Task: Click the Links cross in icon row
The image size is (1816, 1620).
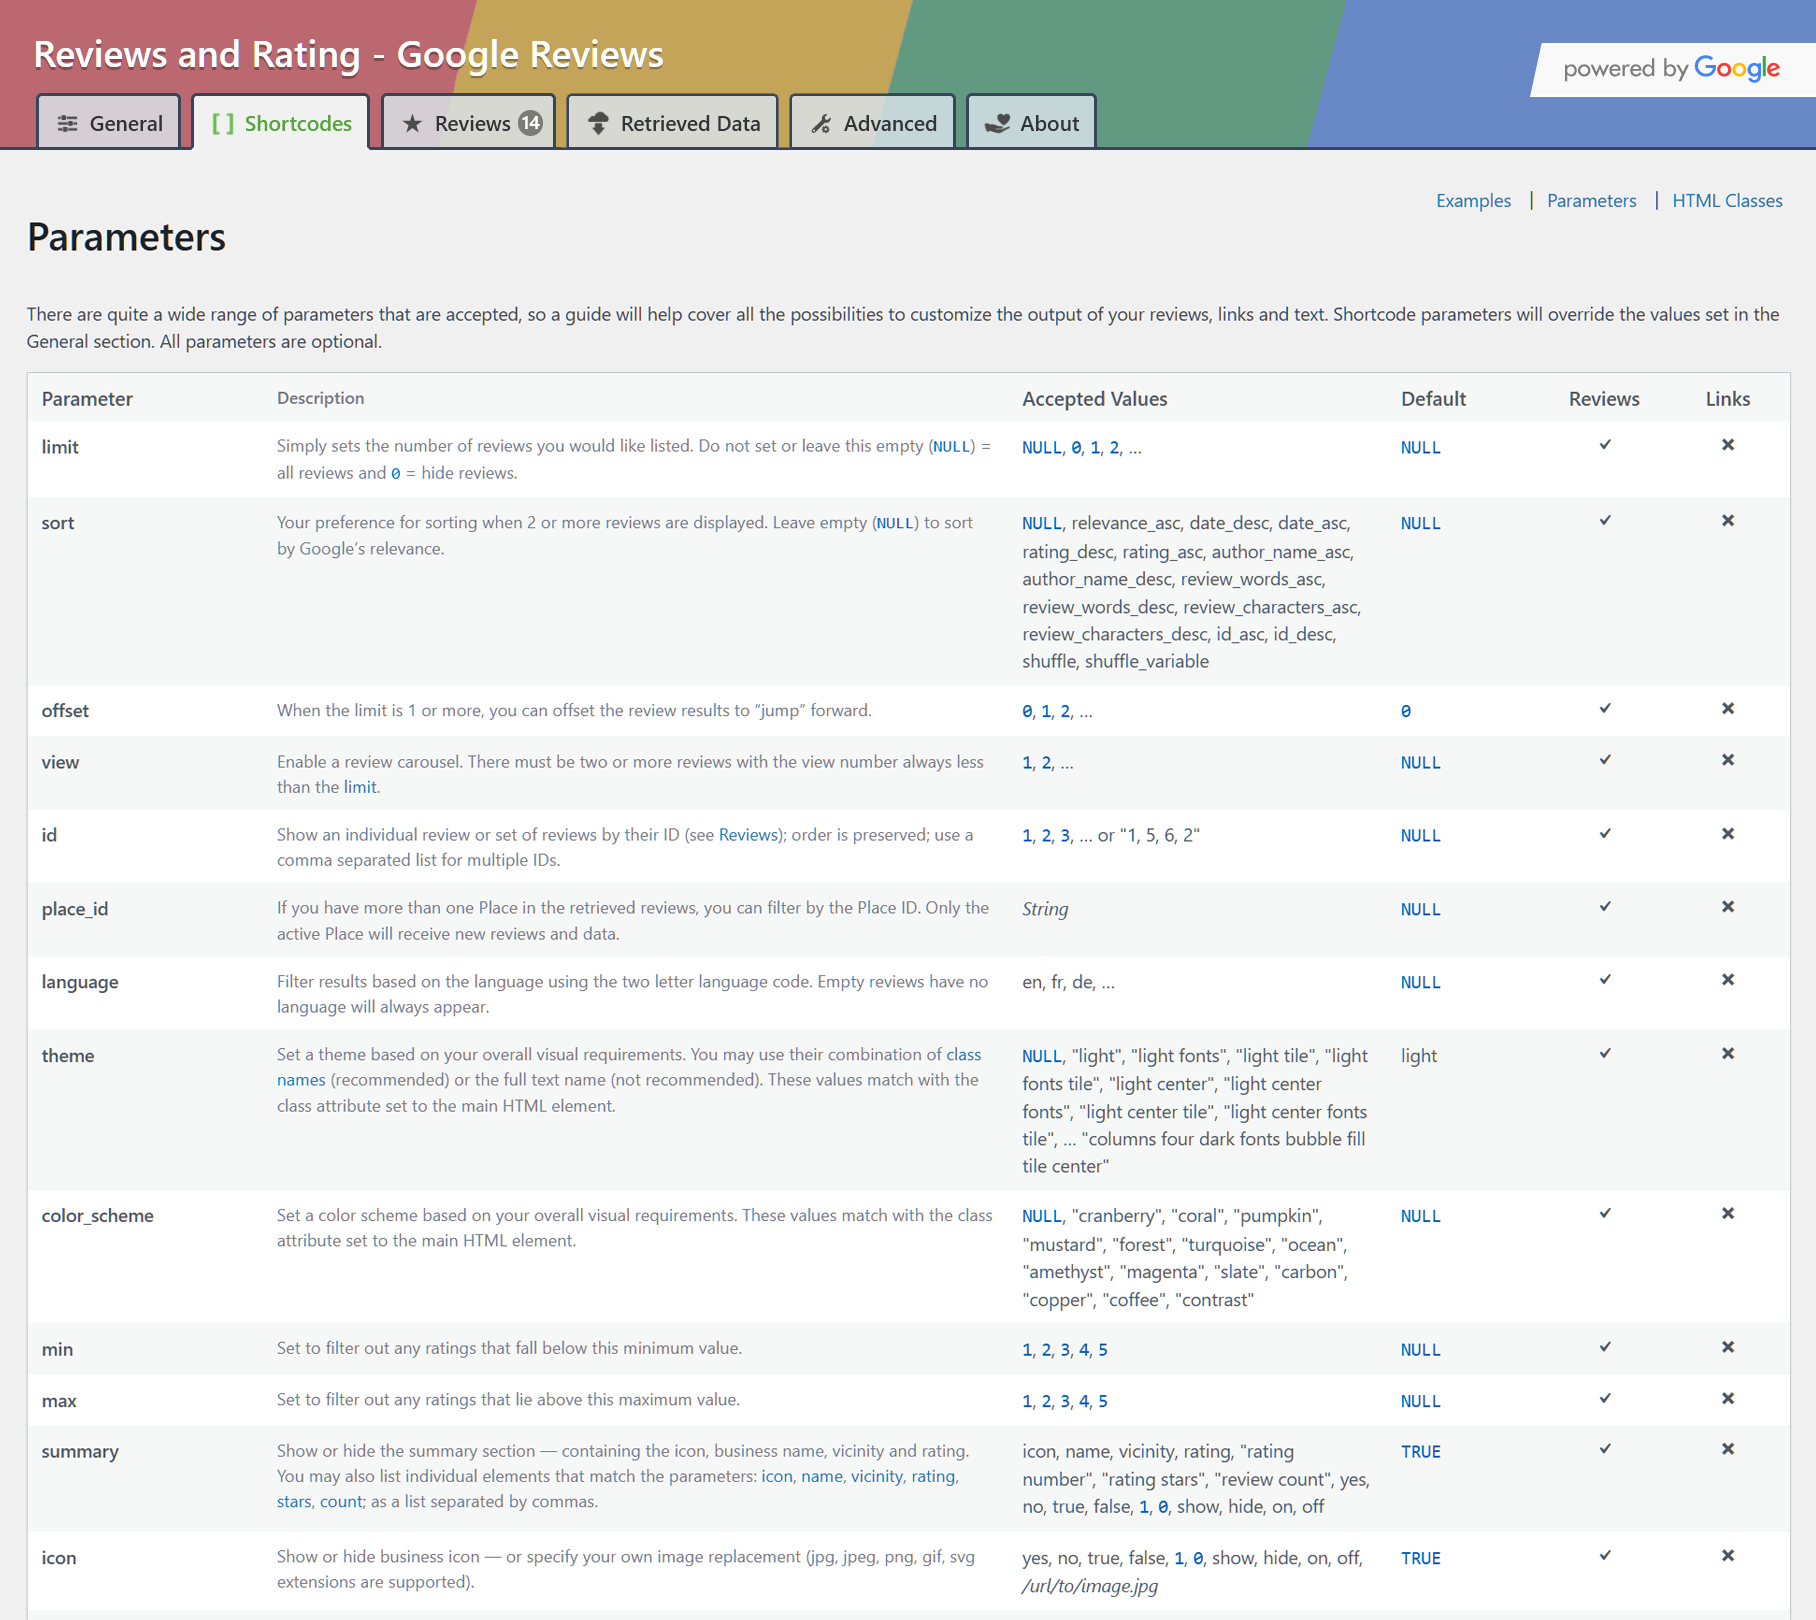Action: tap(1728, 1556)
